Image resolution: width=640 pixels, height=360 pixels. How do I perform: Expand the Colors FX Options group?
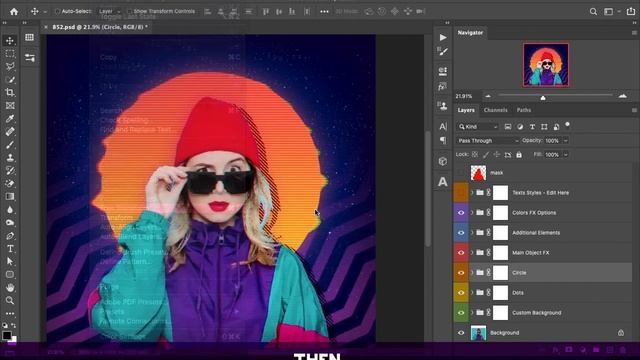pyautogui.click(x=472, y=213)
